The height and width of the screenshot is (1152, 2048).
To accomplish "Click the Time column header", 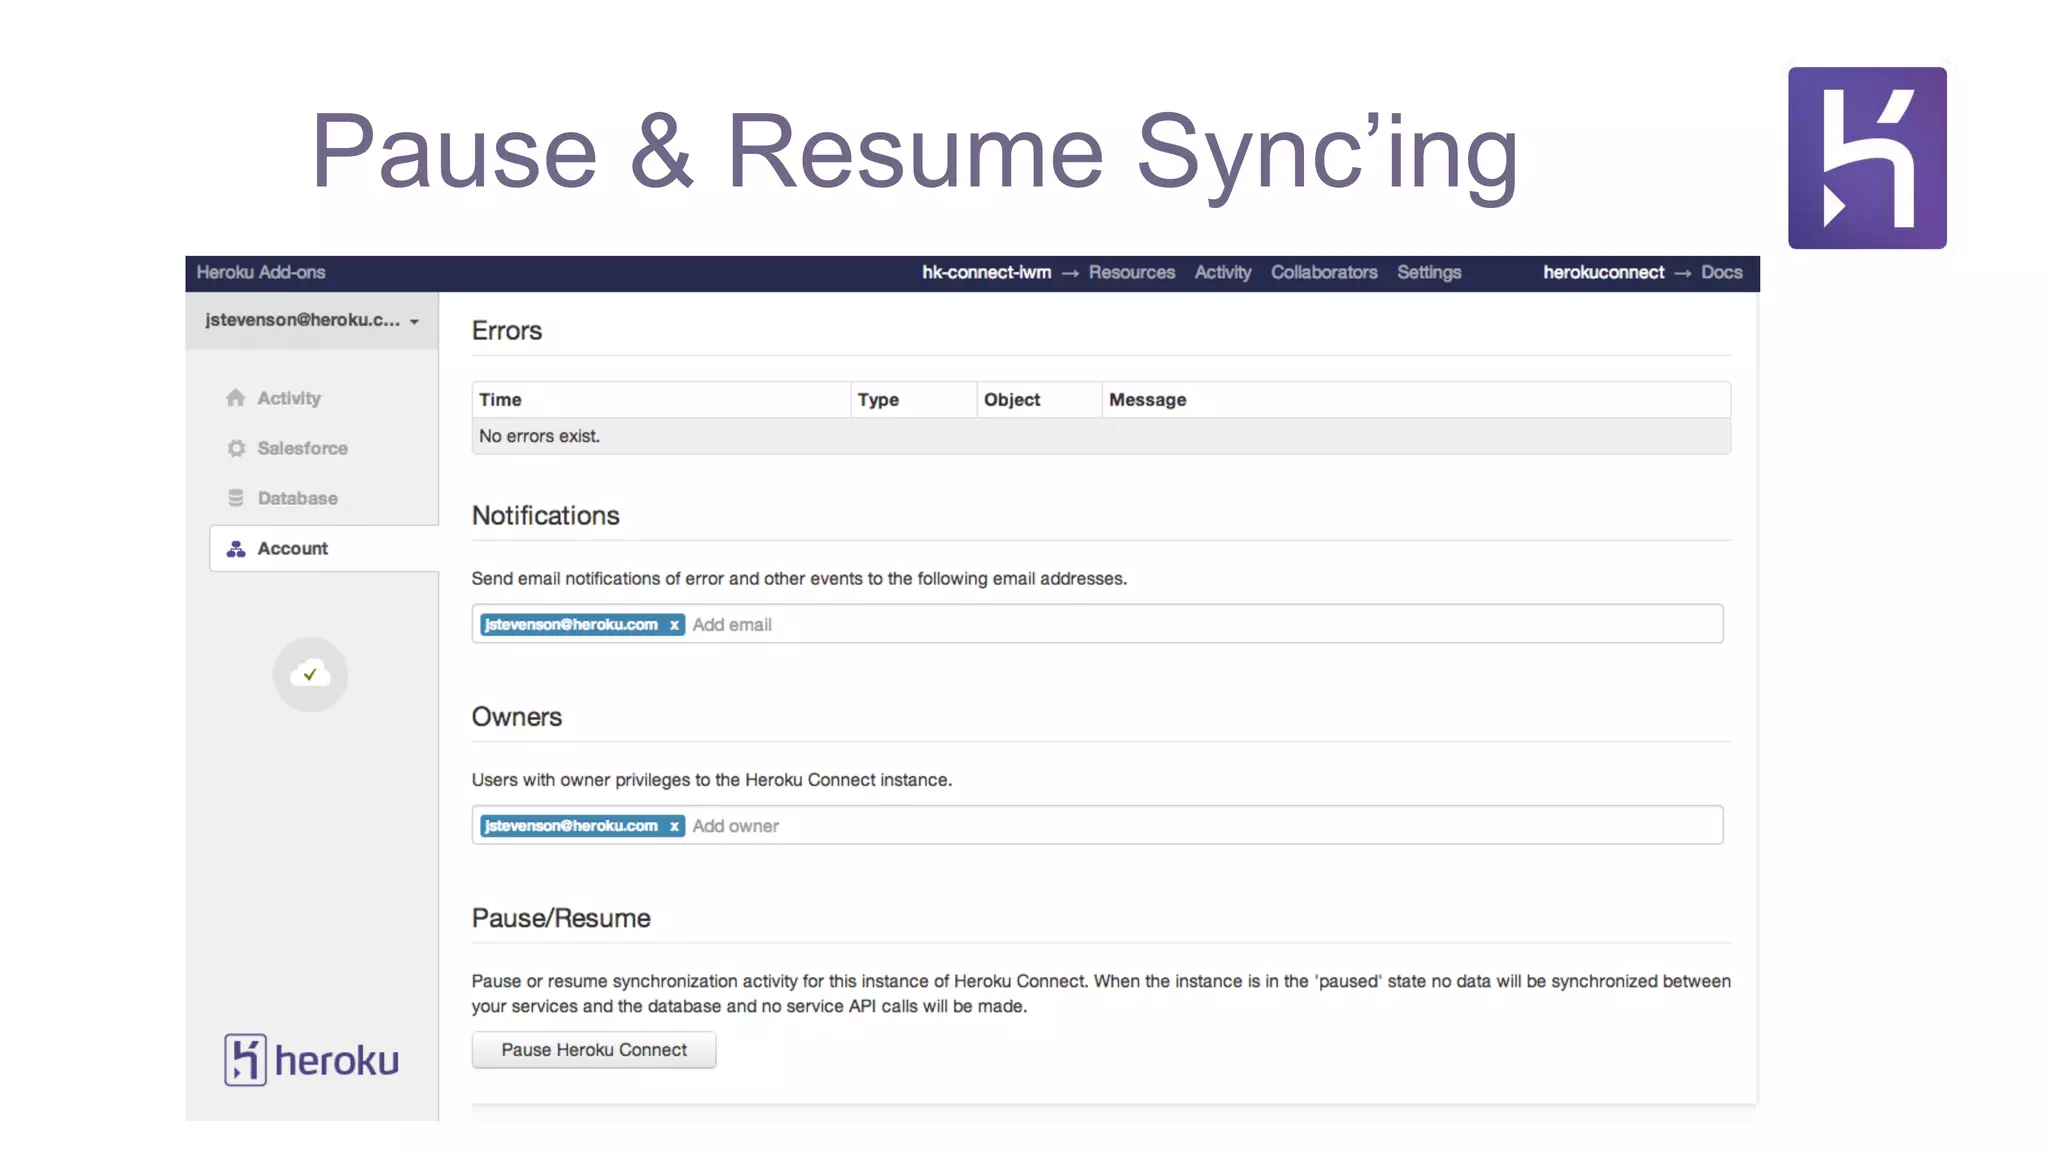I will (x=661, y=400).
